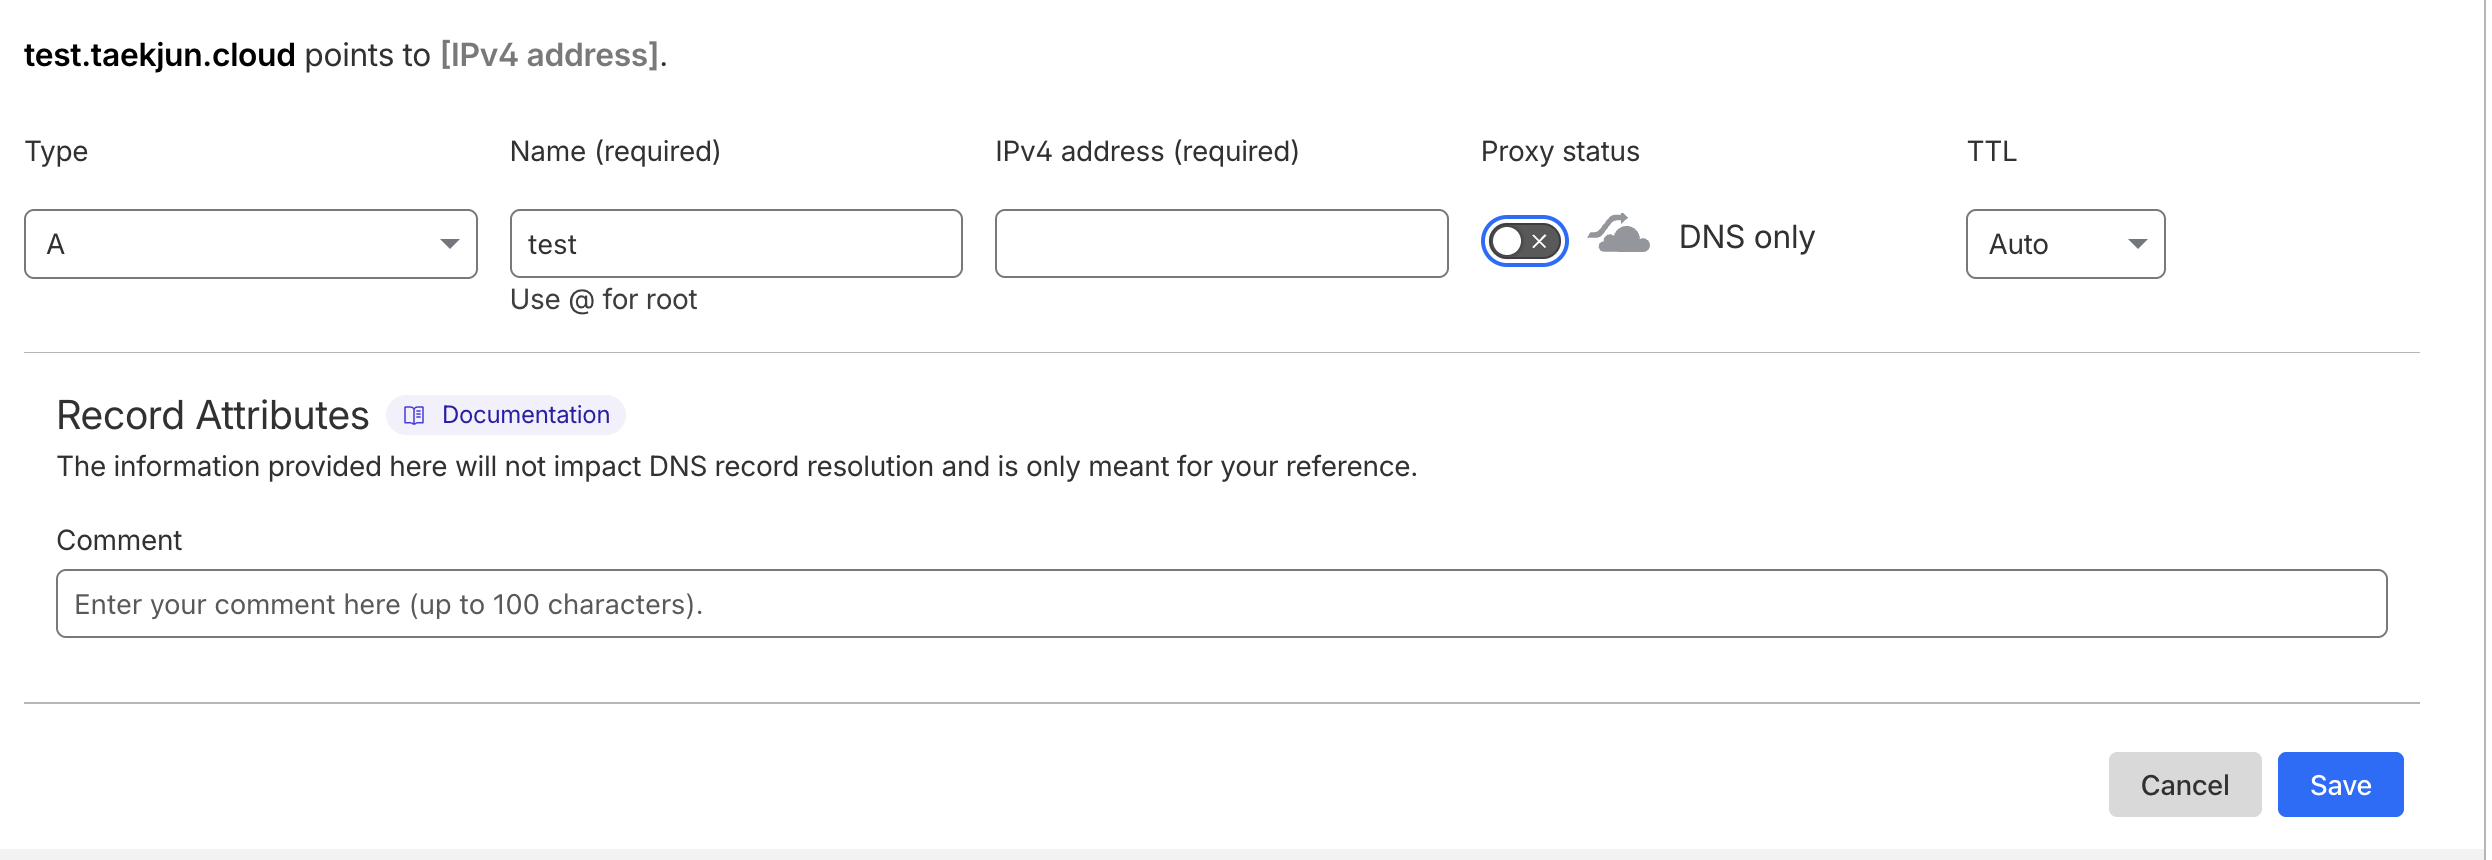Click into the Comment text box
This screenshot has width=2492, height=860.
[1221, 604]
